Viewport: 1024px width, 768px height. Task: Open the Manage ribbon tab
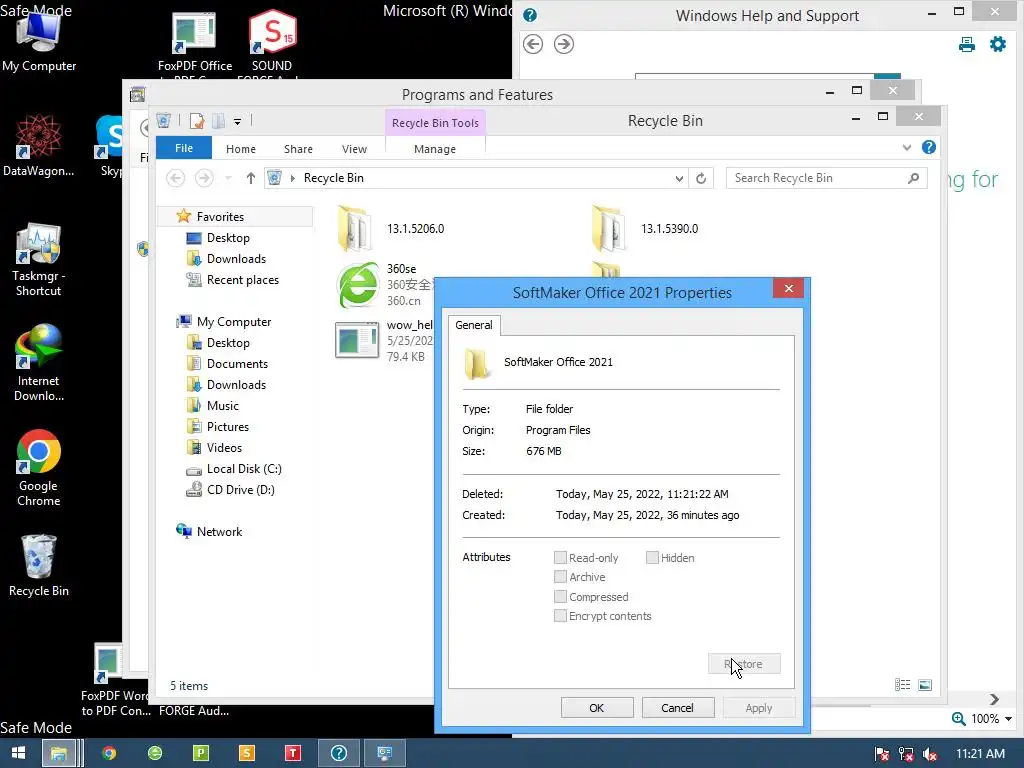click(434, 149)
